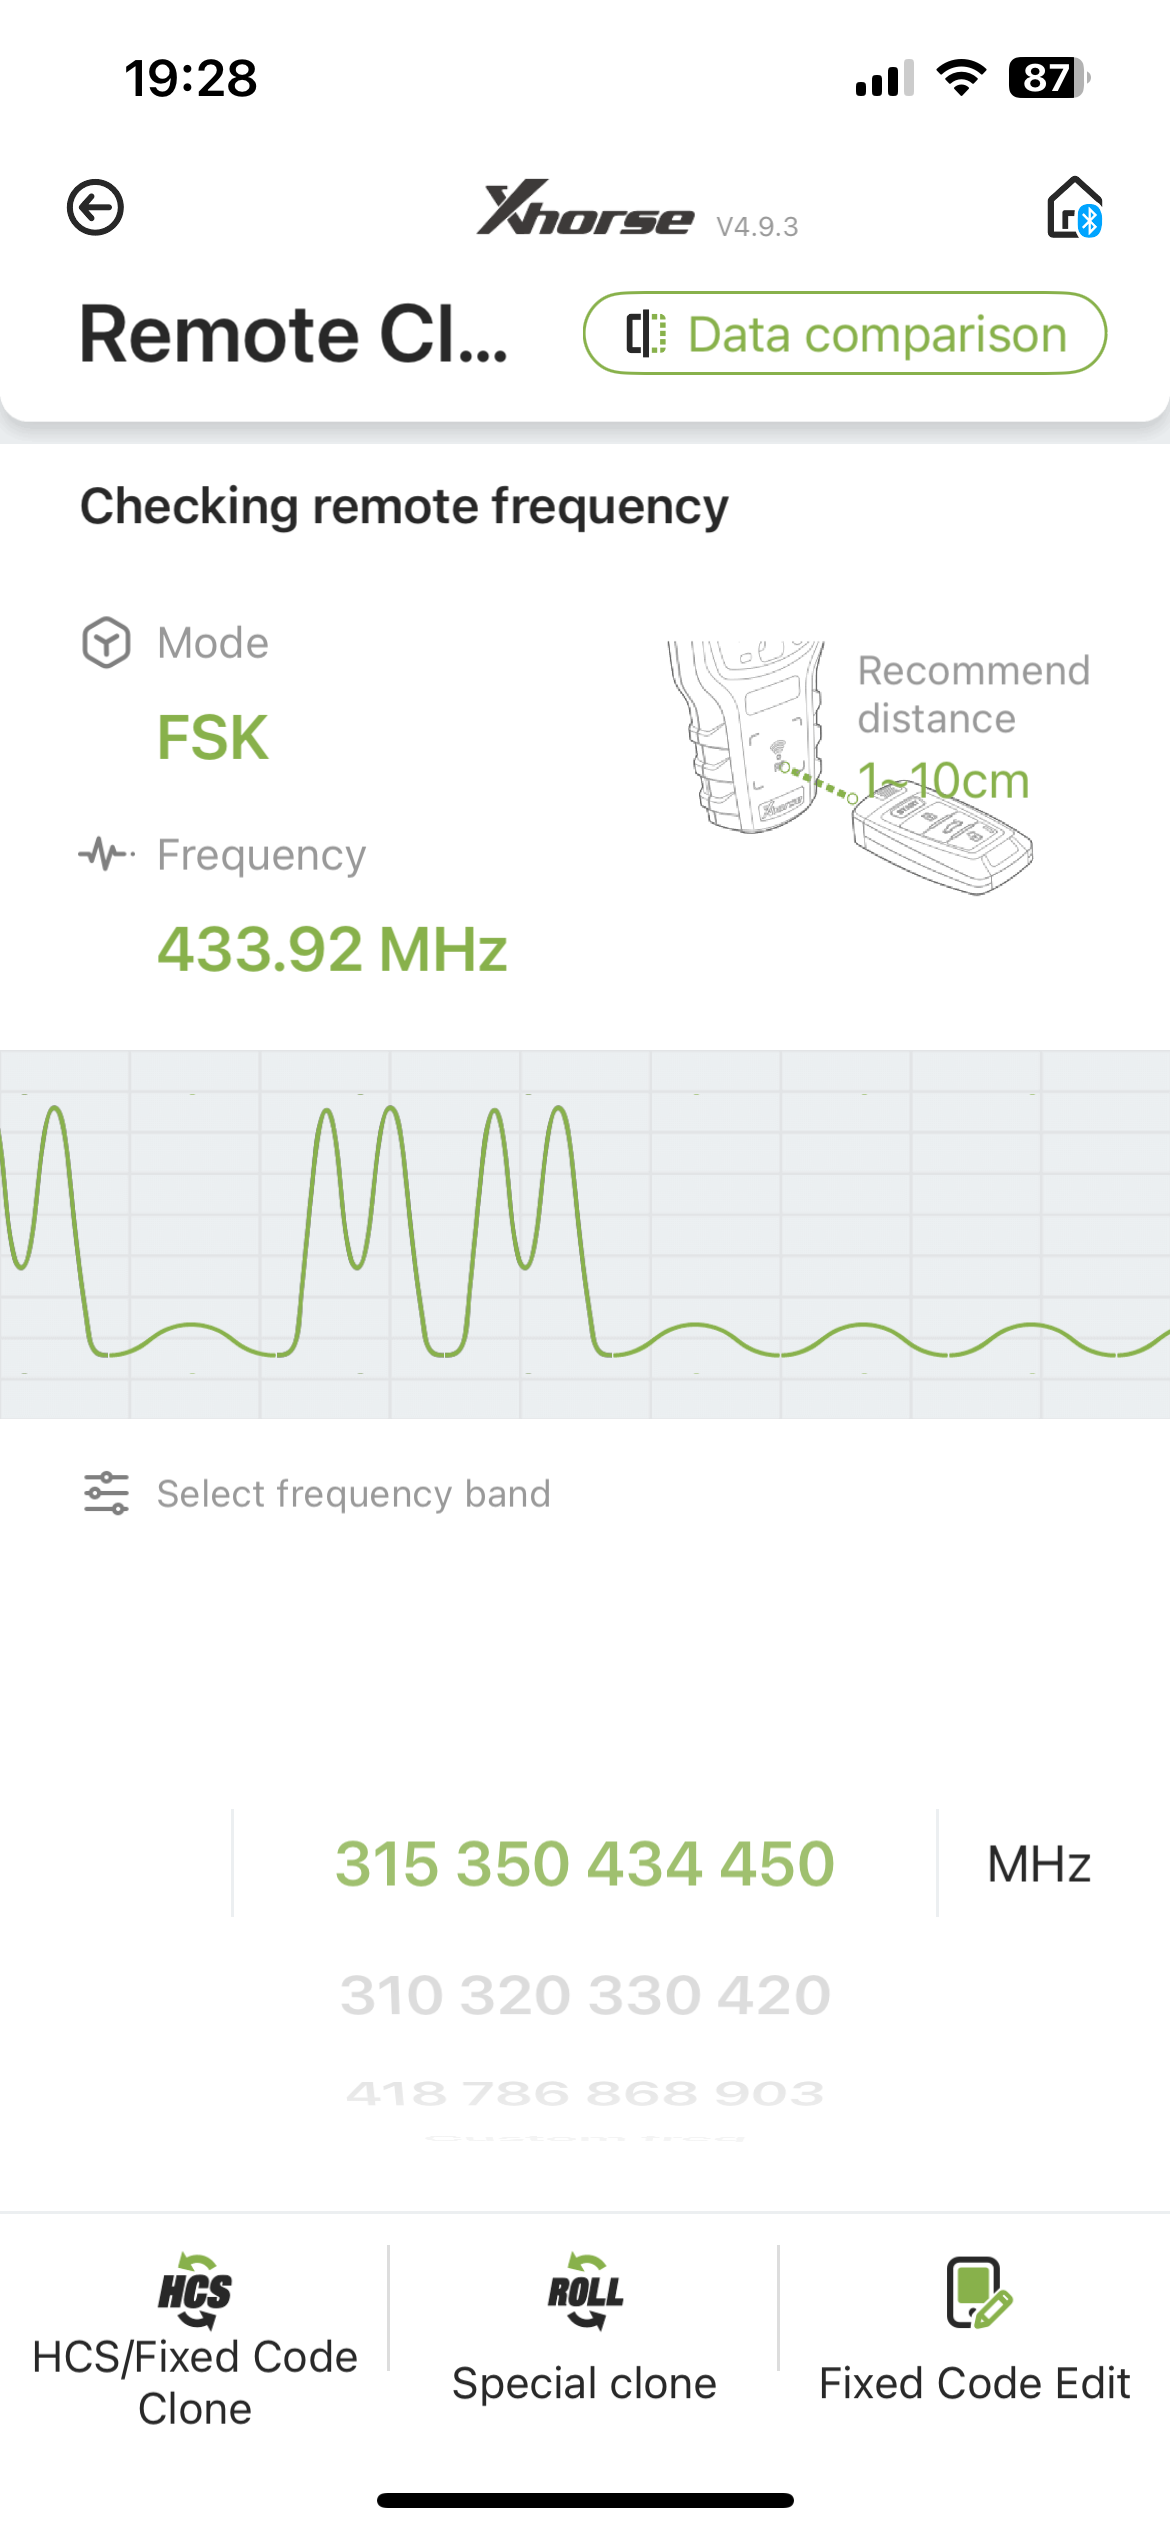
Task: Tap the 433.92 MHz frequency reading
Action: pyautogui.click(x=333, y=949)
